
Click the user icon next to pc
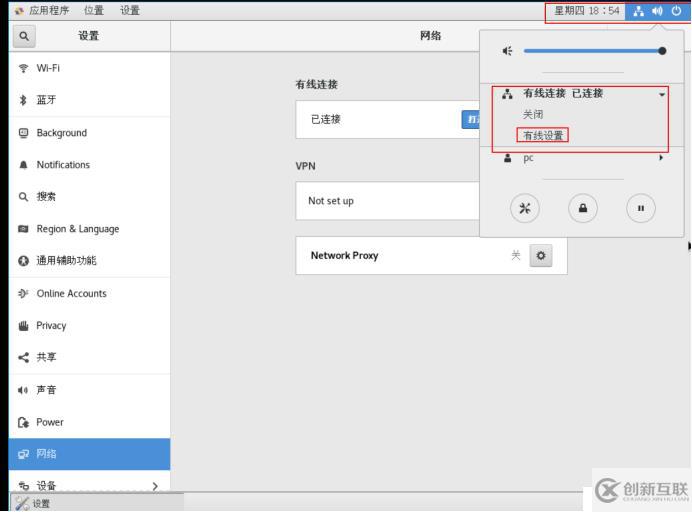[x=508, y=158]
